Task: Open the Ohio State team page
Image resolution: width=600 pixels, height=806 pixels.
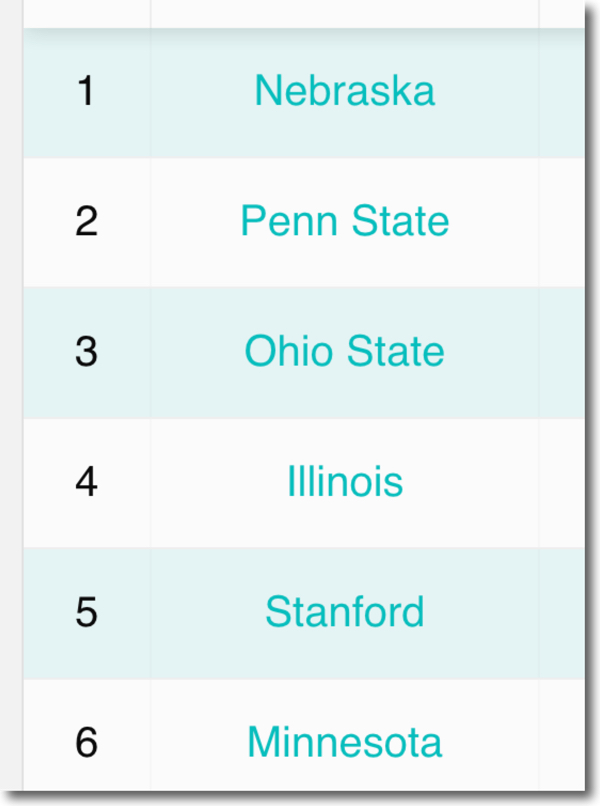Action: click(x=344, y=351)
